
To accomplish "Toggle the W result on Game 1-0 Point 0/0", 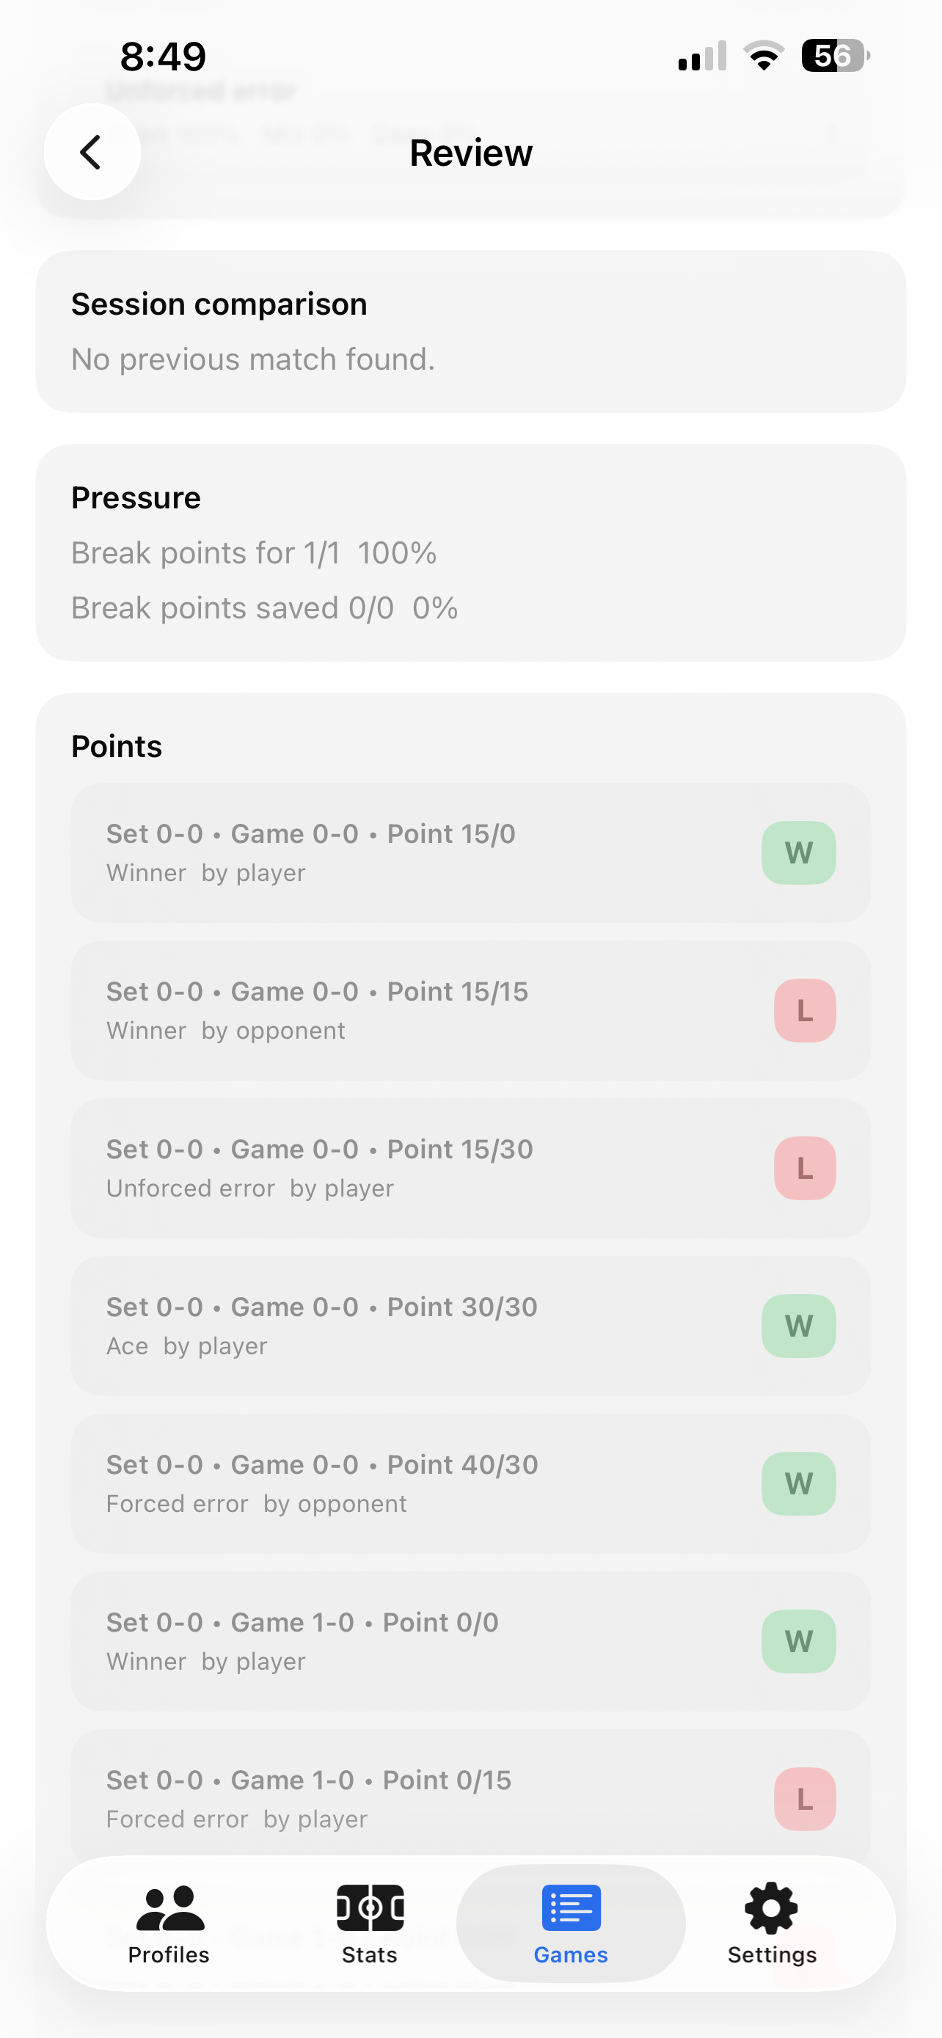I will (x=797, y=1641).
